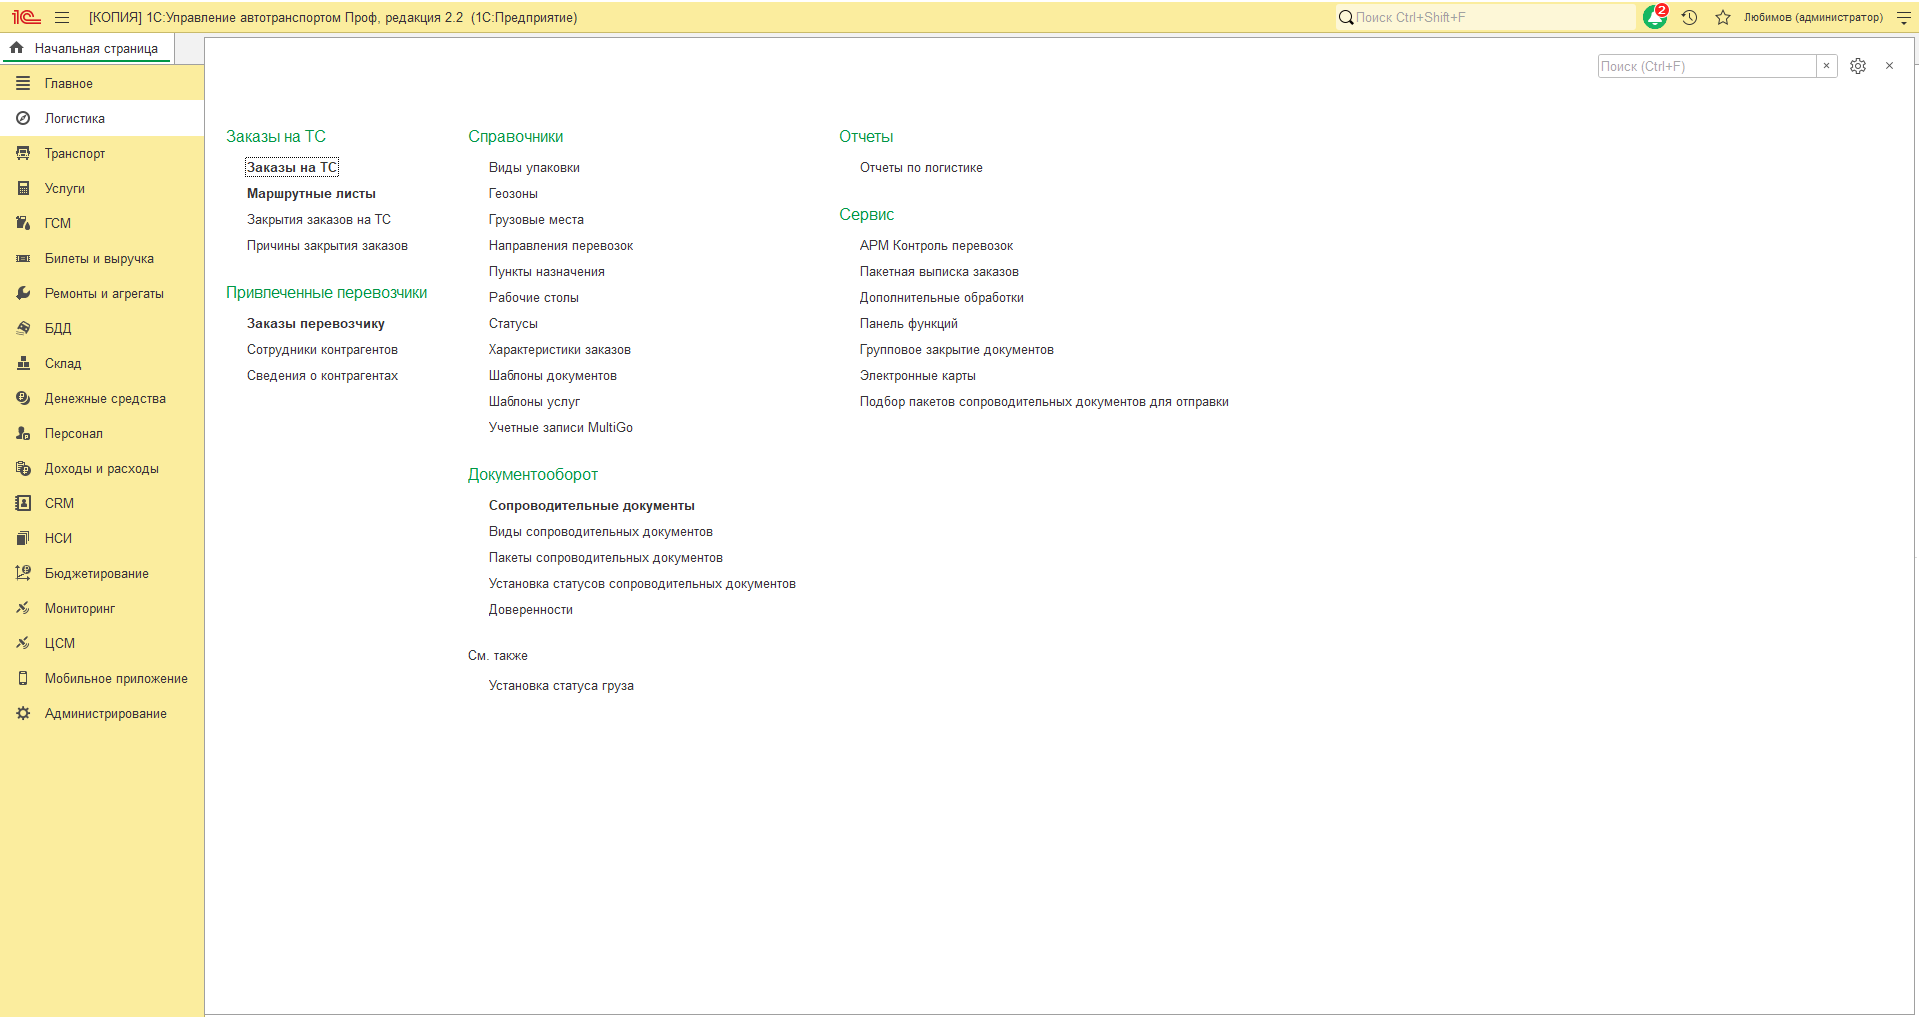Viewport: 1919px width, 1017px height.
Task: Open the Маршрутные листы link
Action: (x=311, y=194)
